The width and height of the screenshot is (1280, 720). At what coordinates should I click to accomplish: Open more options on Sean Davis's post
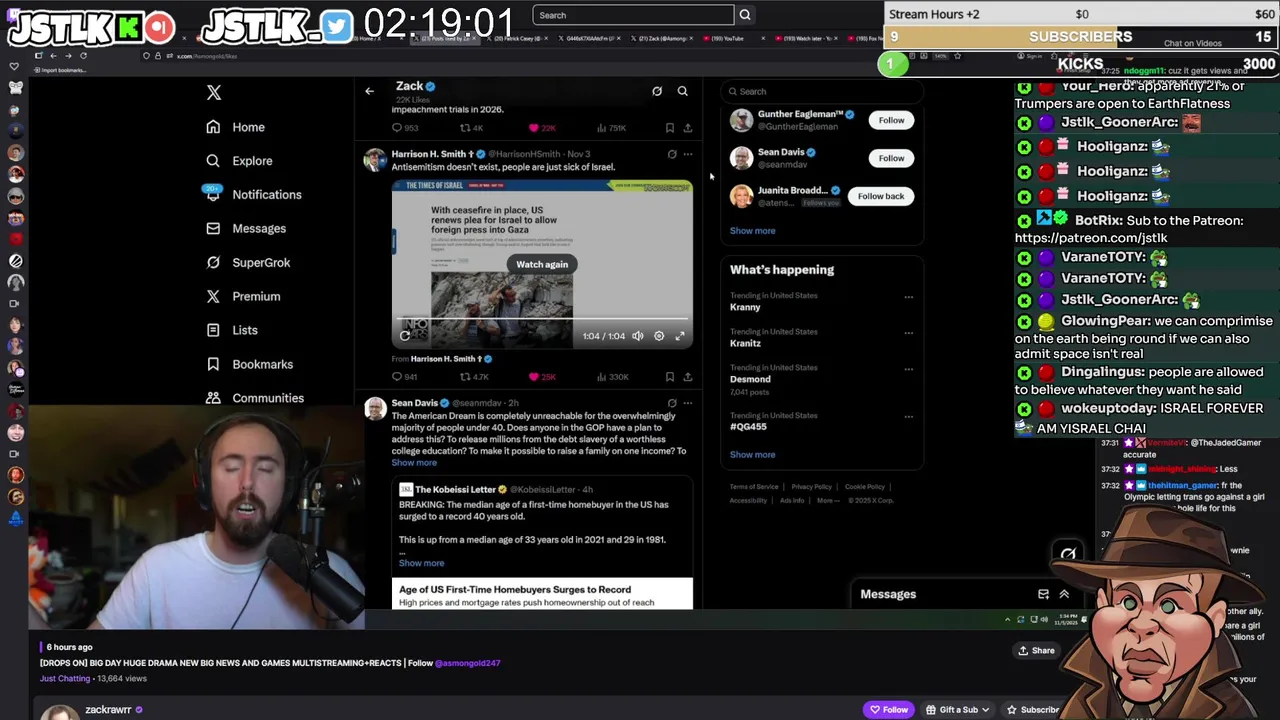tap(688, 403)
